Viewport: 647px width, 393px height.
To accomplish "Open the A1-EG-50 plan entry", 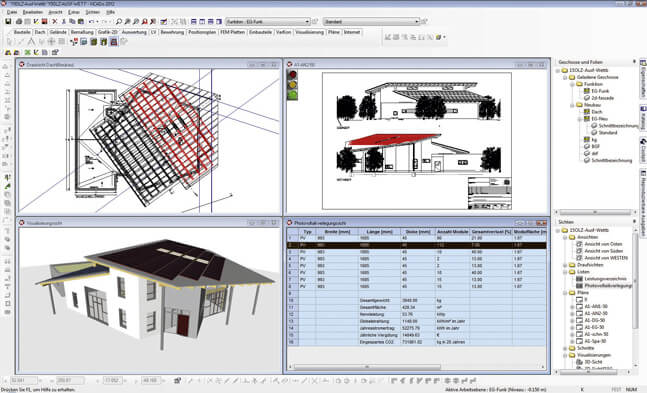I will pos(594,327).
